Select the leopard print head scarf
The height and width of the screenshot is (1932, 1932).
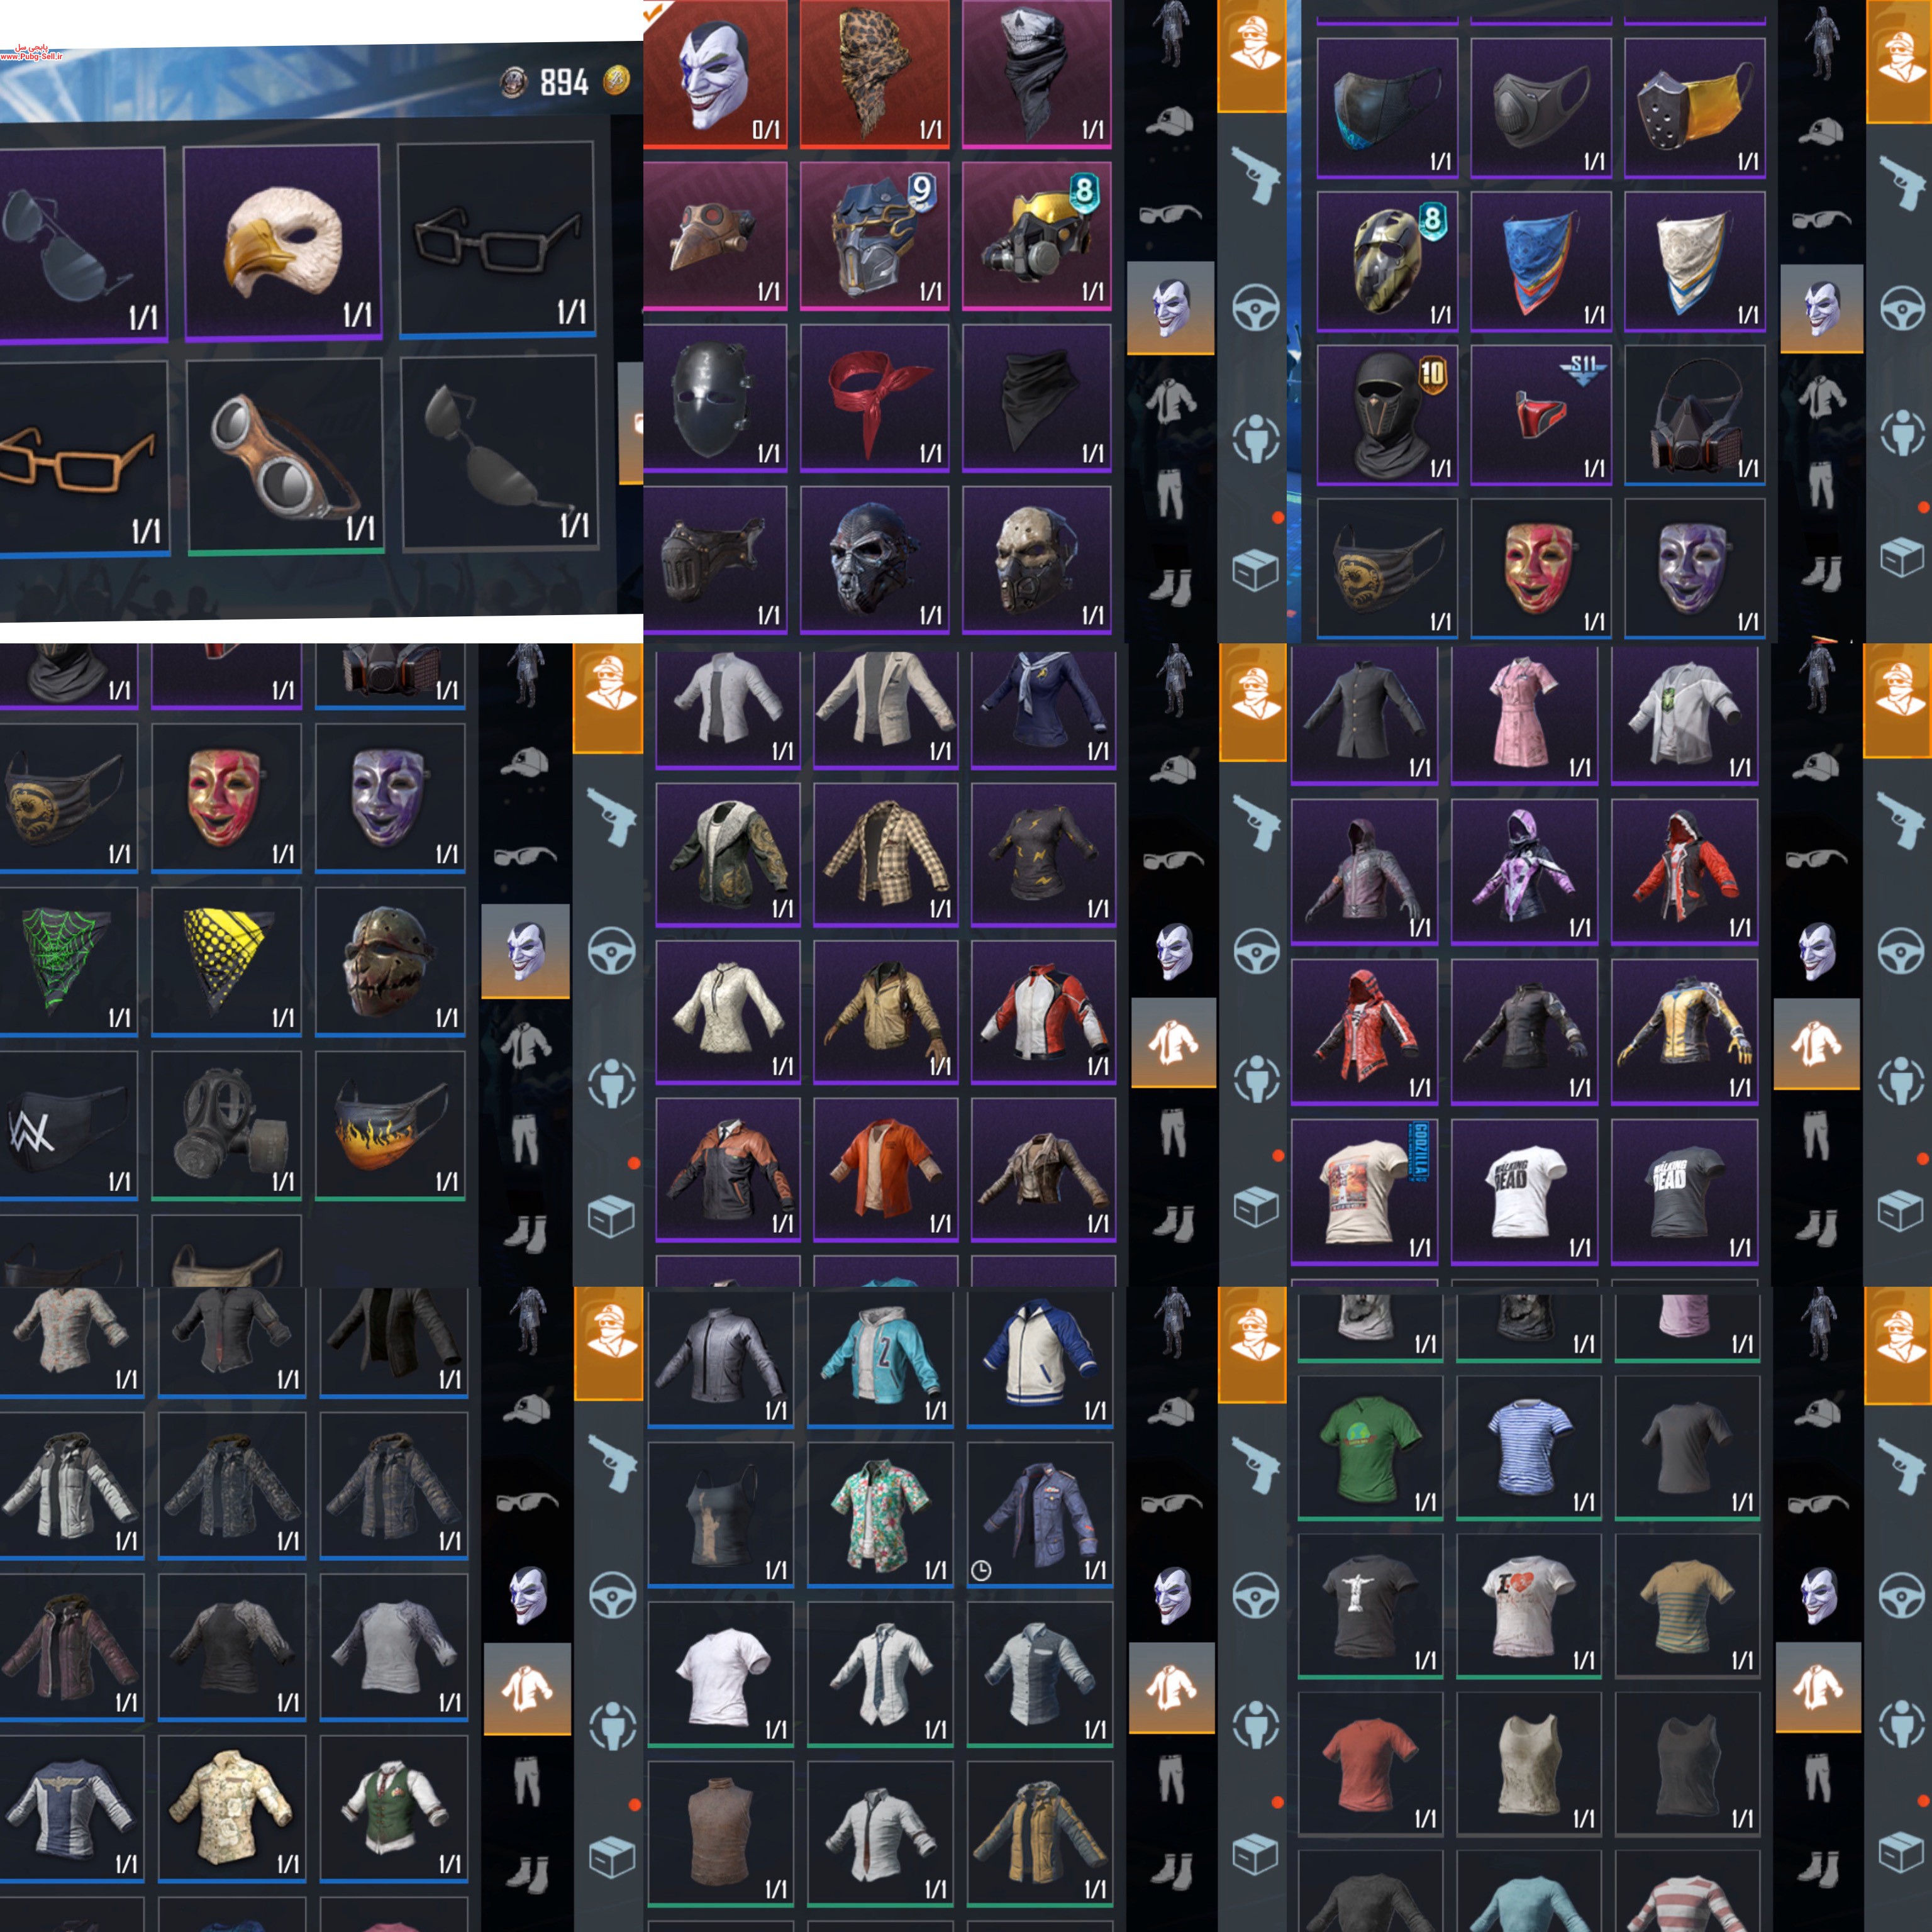875,74
